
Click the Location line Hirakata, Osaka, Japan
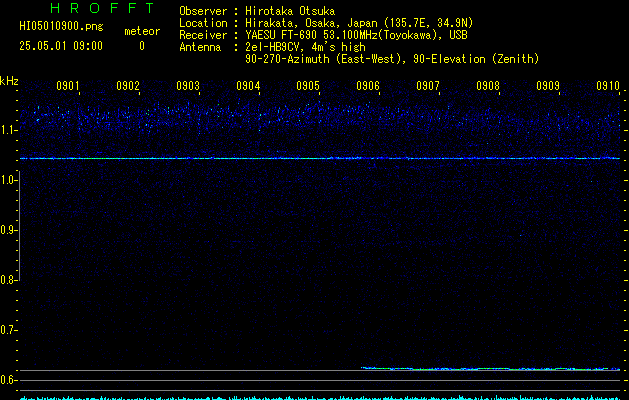[x=326, y=23]
